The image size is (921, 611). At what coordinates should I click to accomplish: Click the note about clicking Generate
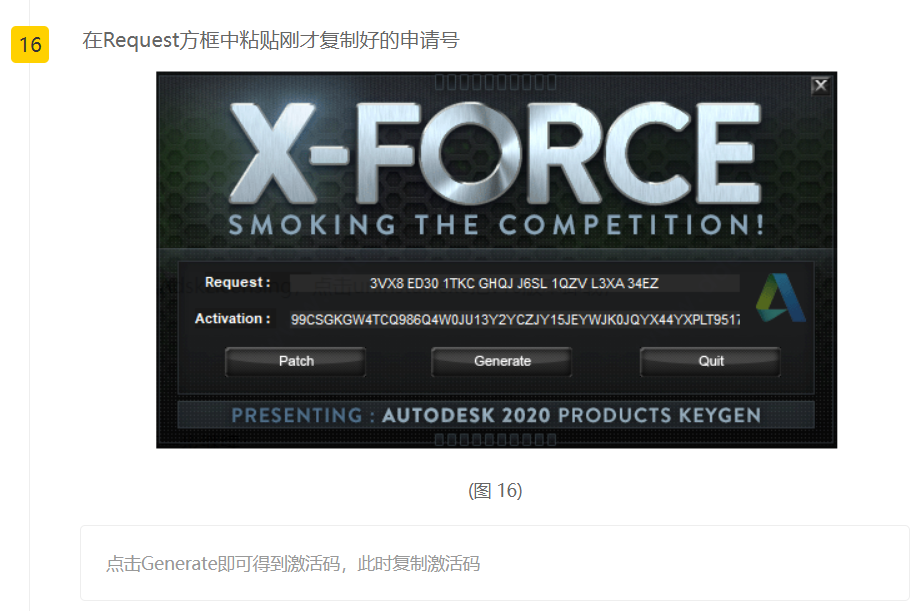tap(293, 563)
